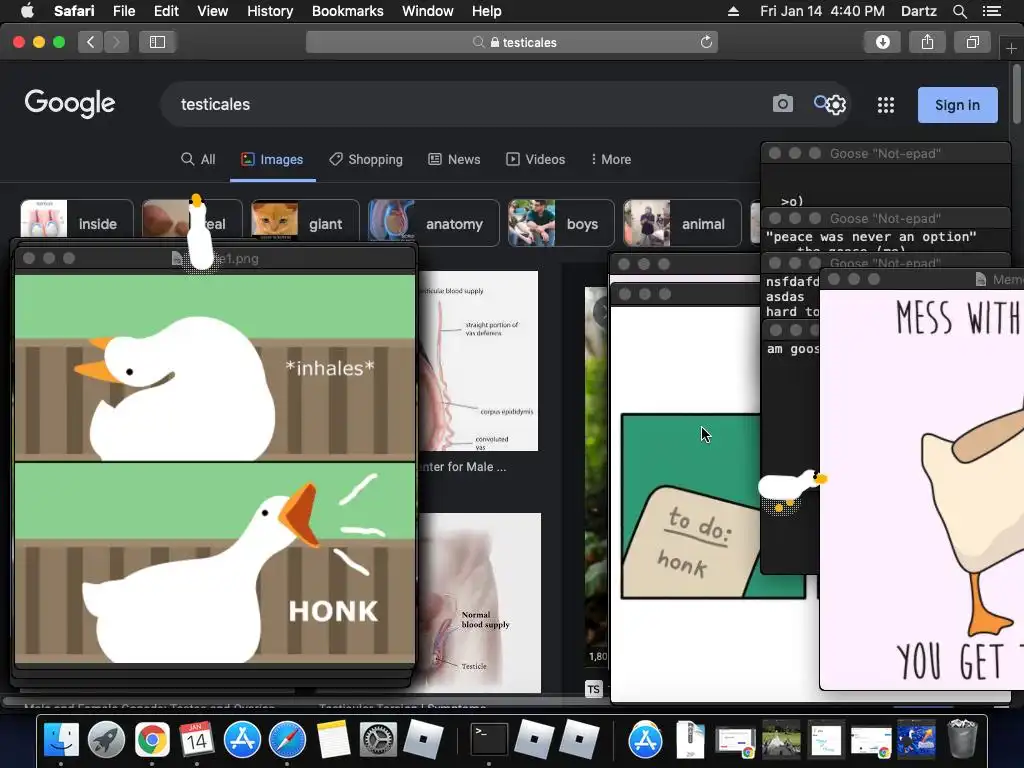
Task: Switch to the Shopping tab
Action: pos(366,159)
